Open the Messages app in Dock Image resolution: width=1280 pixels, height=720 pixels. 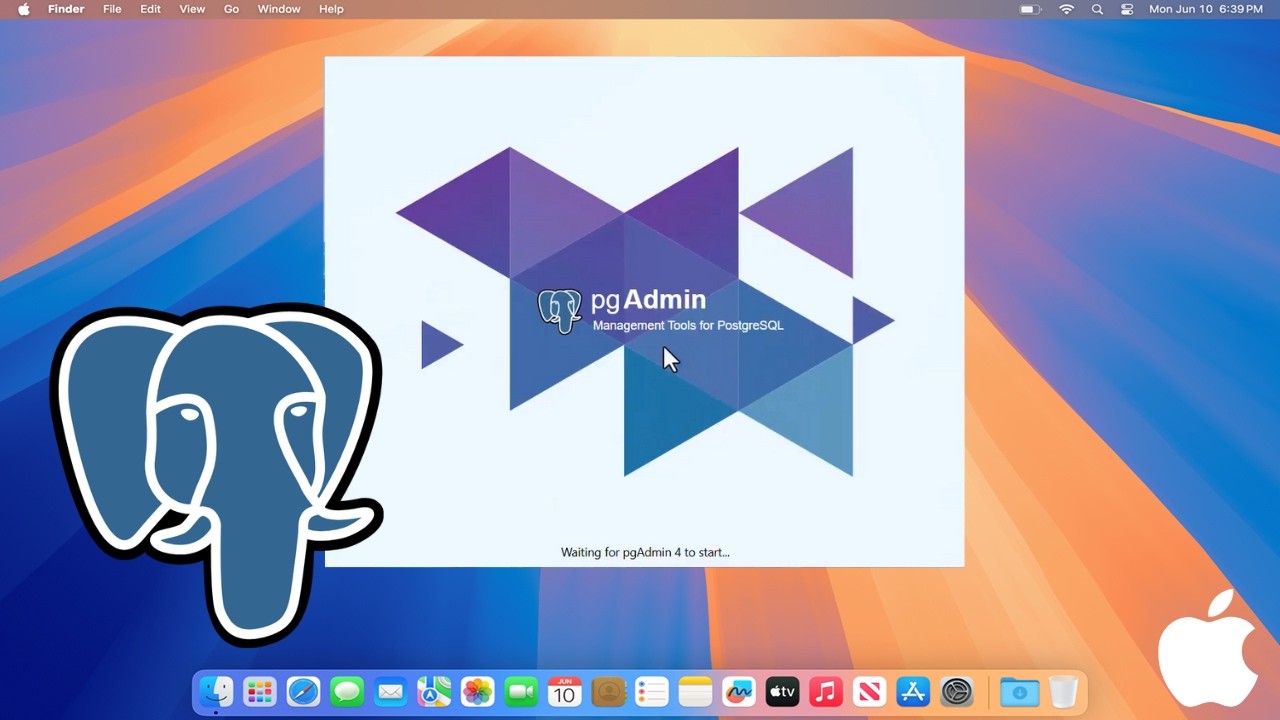(347, 691)
